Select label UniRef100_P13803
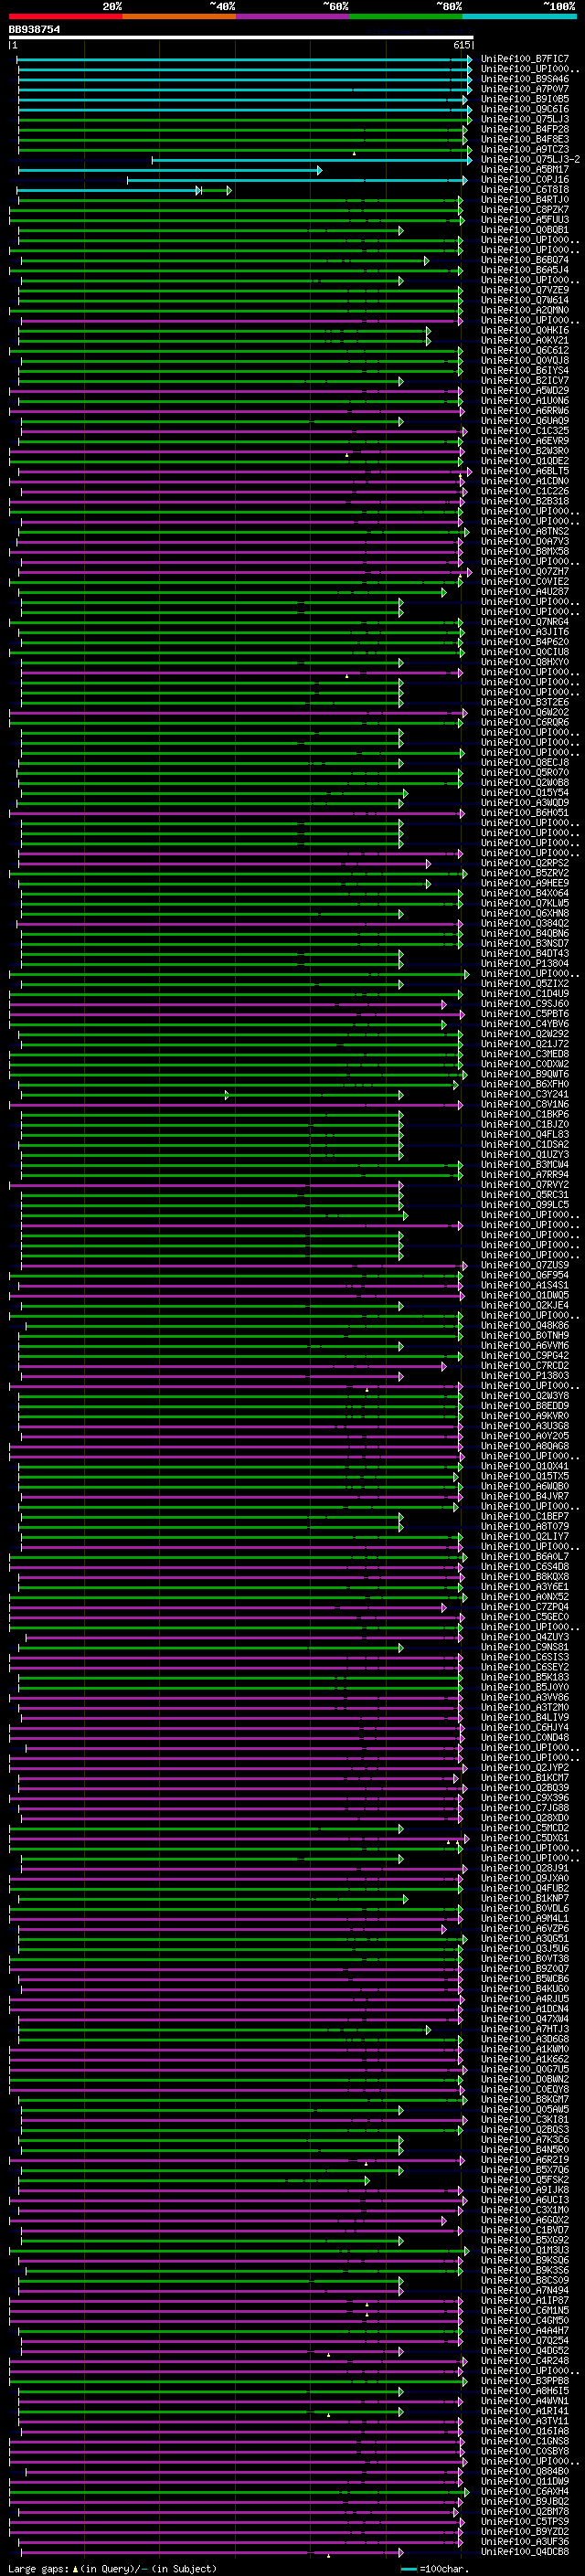585x2576 pixels. [525, 1376]
